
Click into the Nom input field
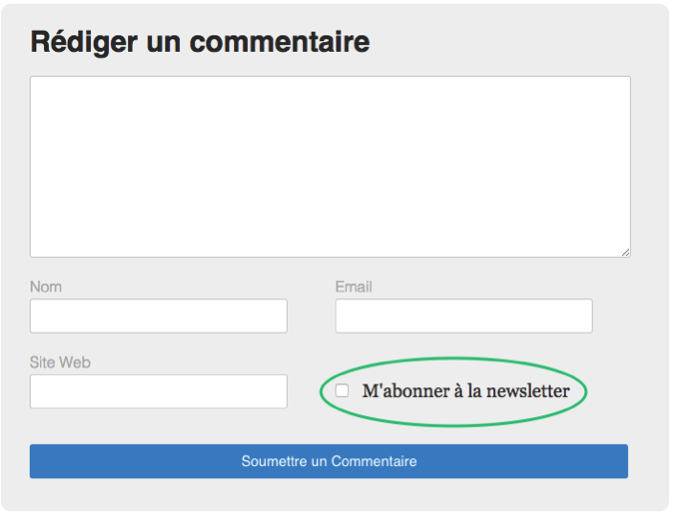tap(158, 316)
